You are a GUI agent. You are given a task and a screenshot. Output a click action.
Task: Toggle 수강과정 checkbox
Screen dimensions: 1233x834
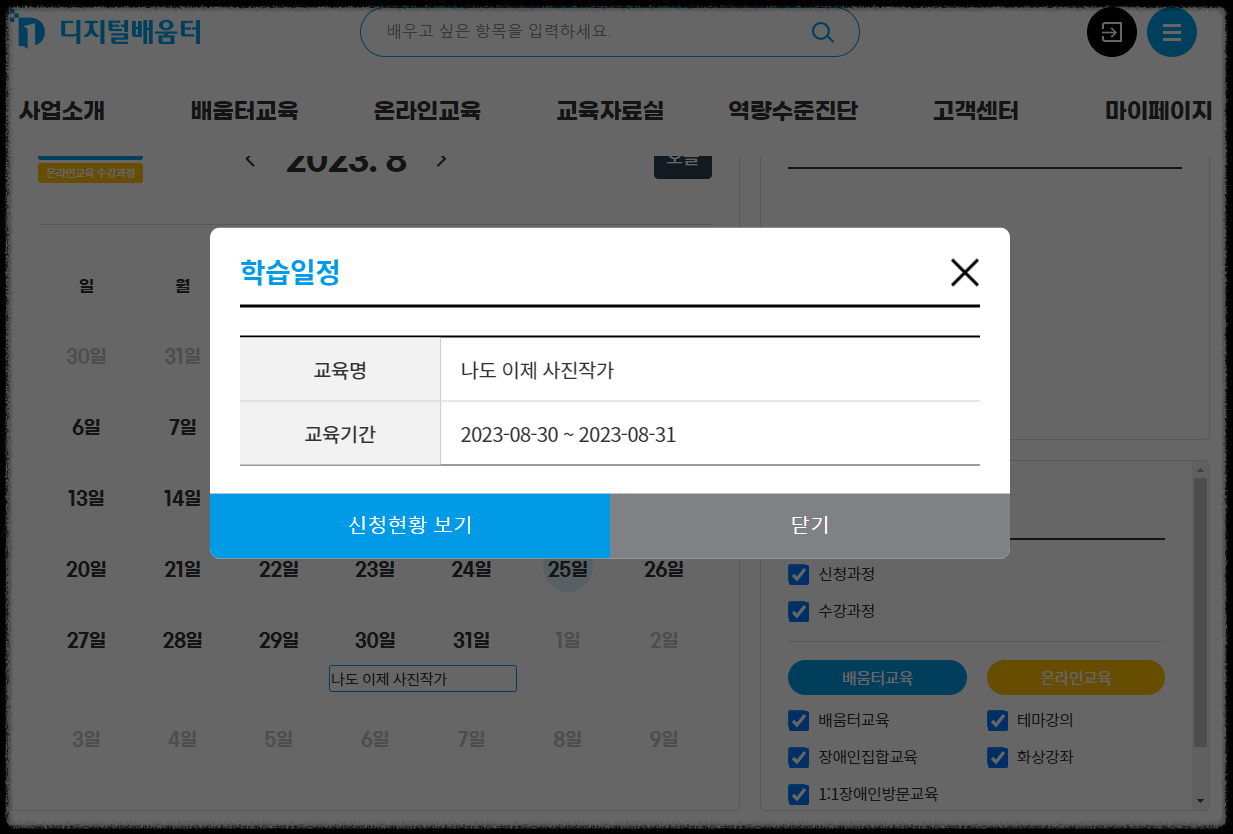[x=798, y=610]
